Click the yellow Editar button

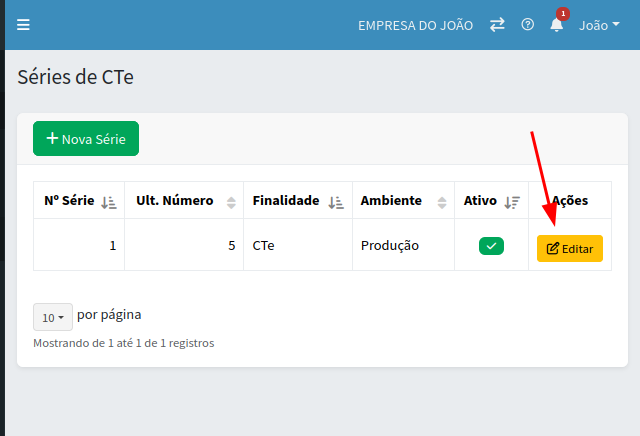569,248
